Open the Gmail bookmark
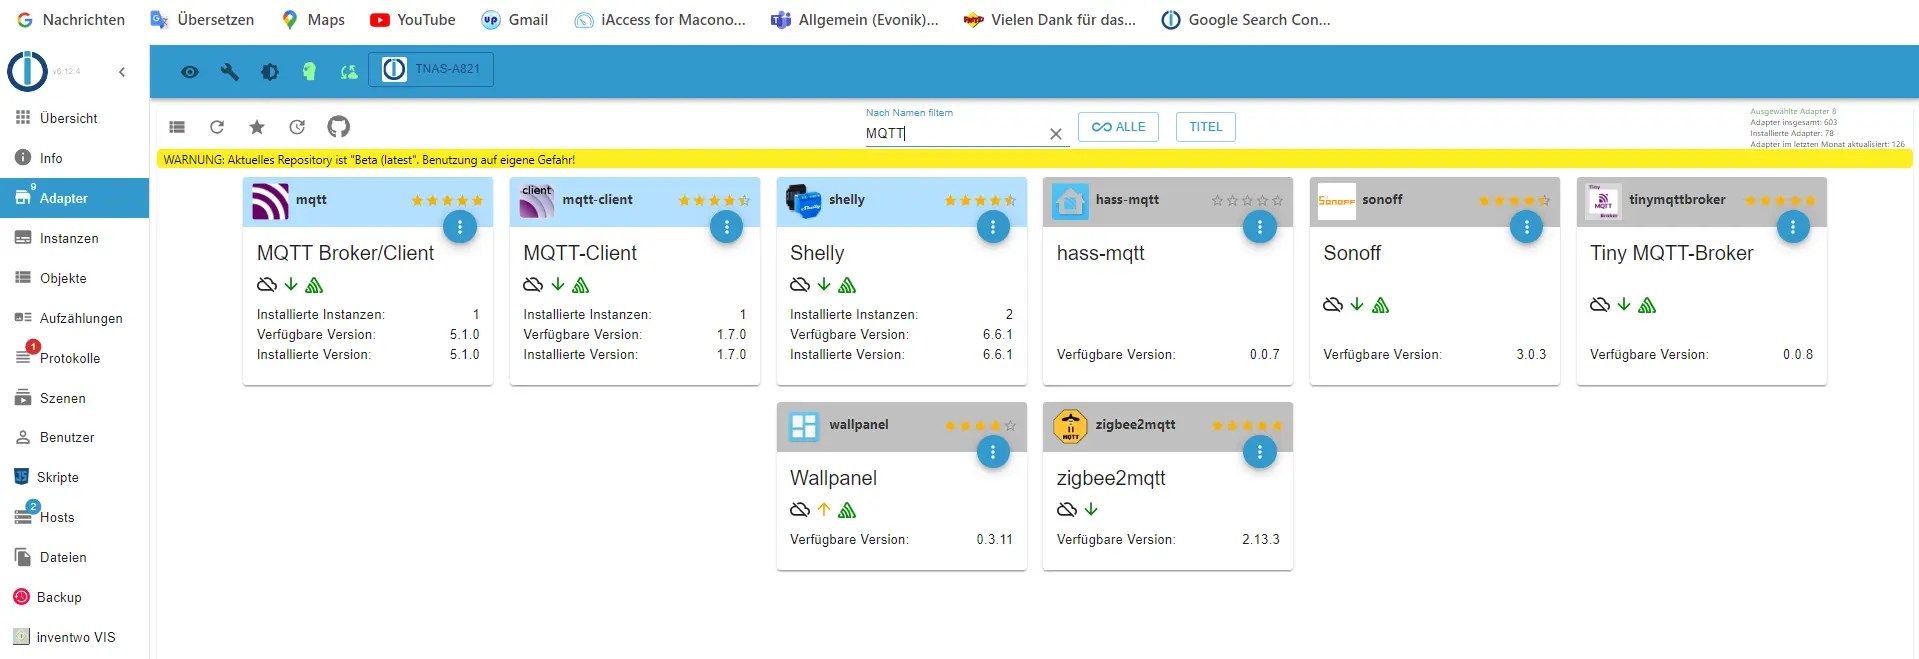The image size is (1919, 659). tap(515, 19)
